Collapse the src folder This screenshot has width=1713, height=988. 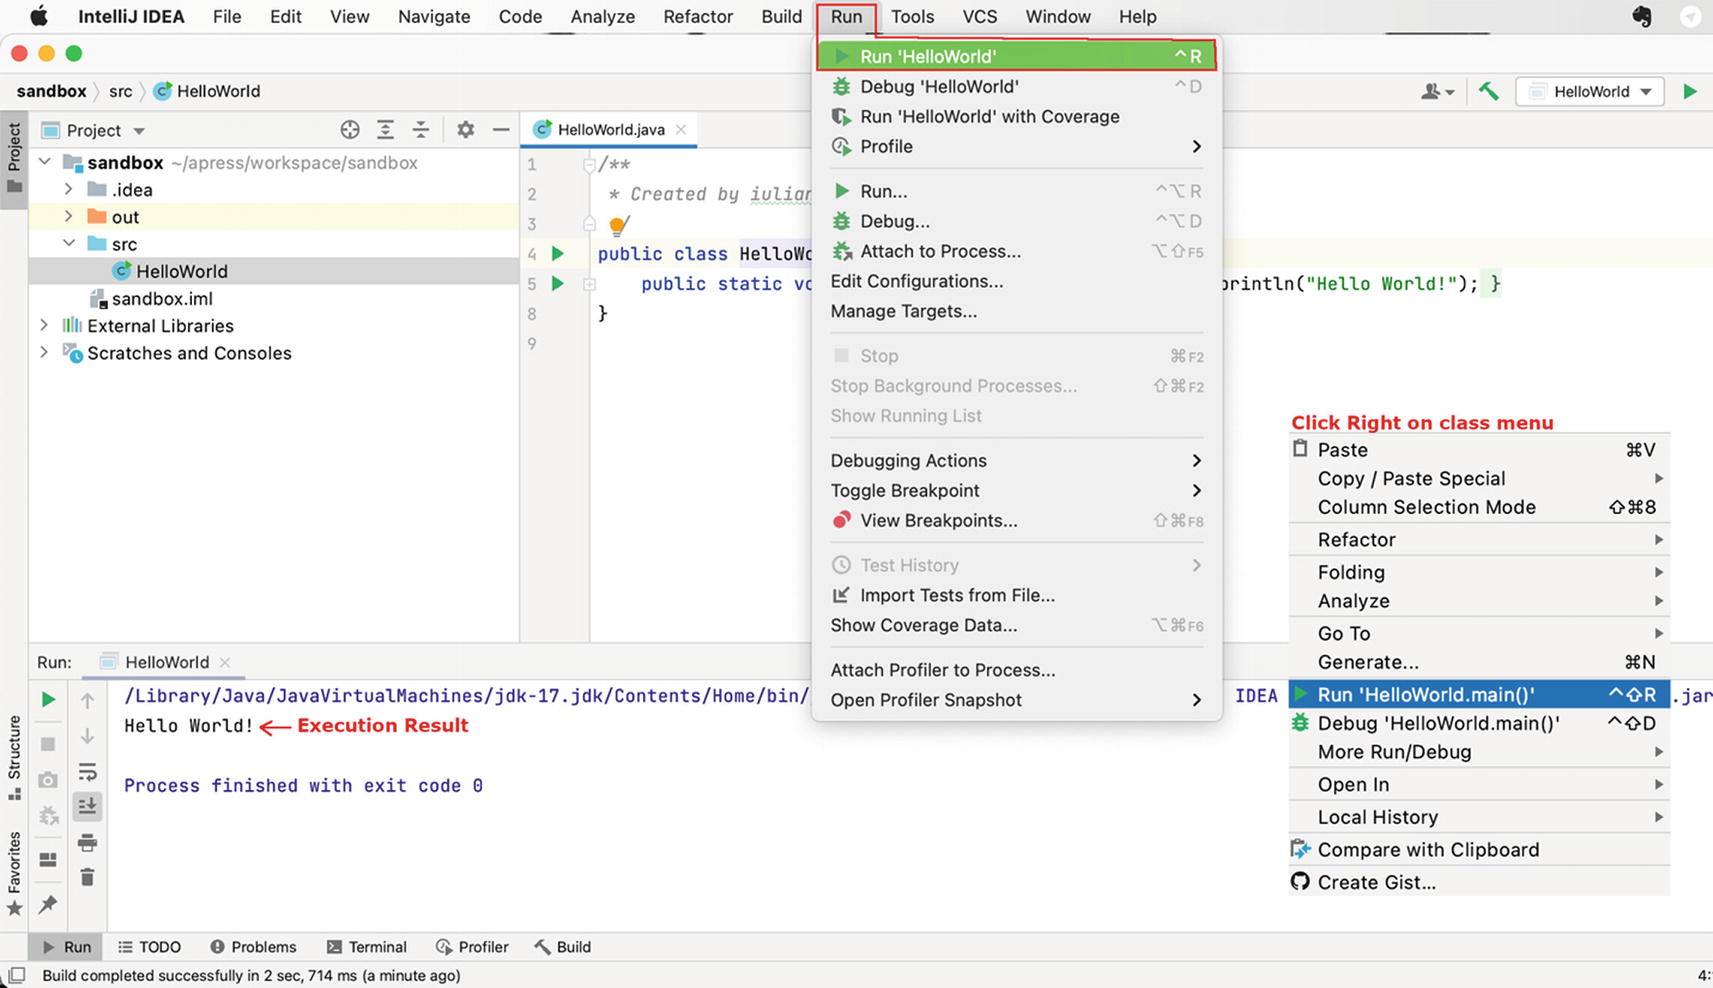click(68, 243)
